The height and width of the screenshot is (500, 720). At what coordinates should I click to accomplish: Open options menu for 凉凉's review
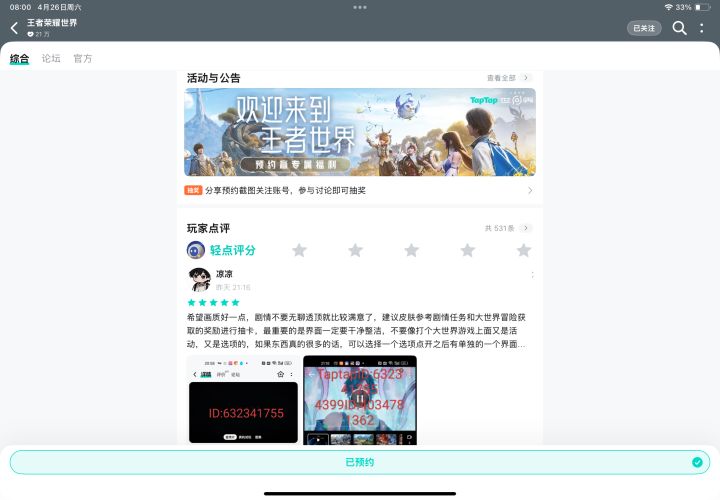click(532, 275)
